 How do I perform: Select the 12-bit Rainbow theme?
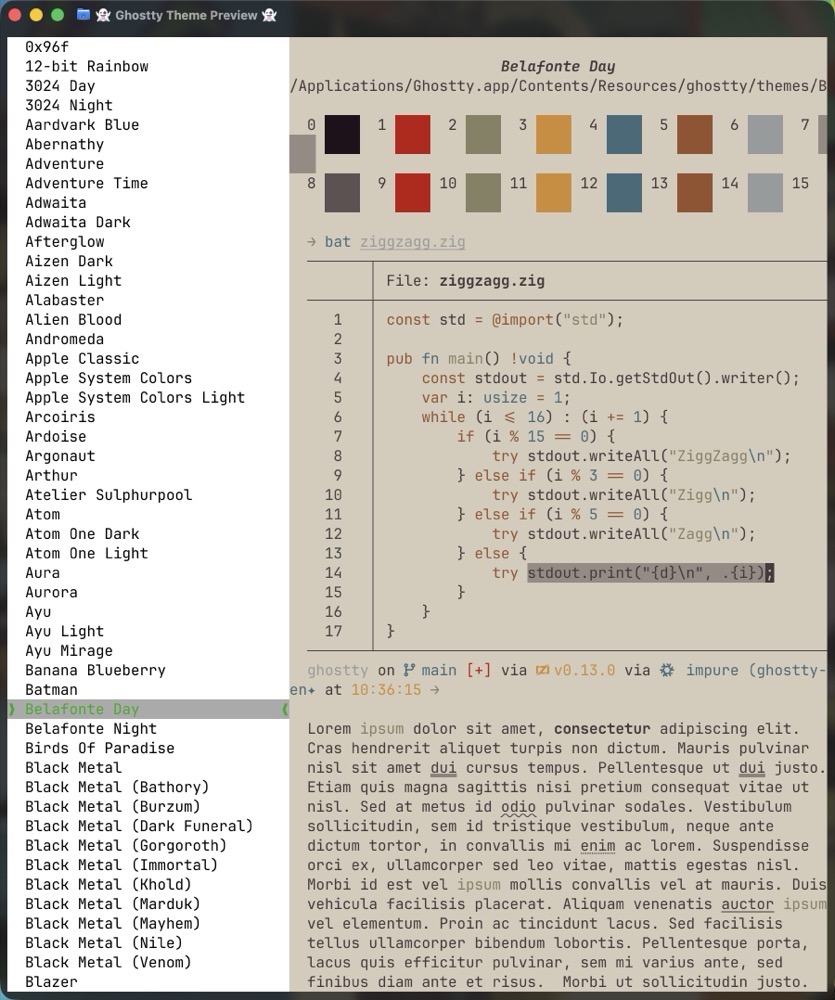(x=87, y=66)
